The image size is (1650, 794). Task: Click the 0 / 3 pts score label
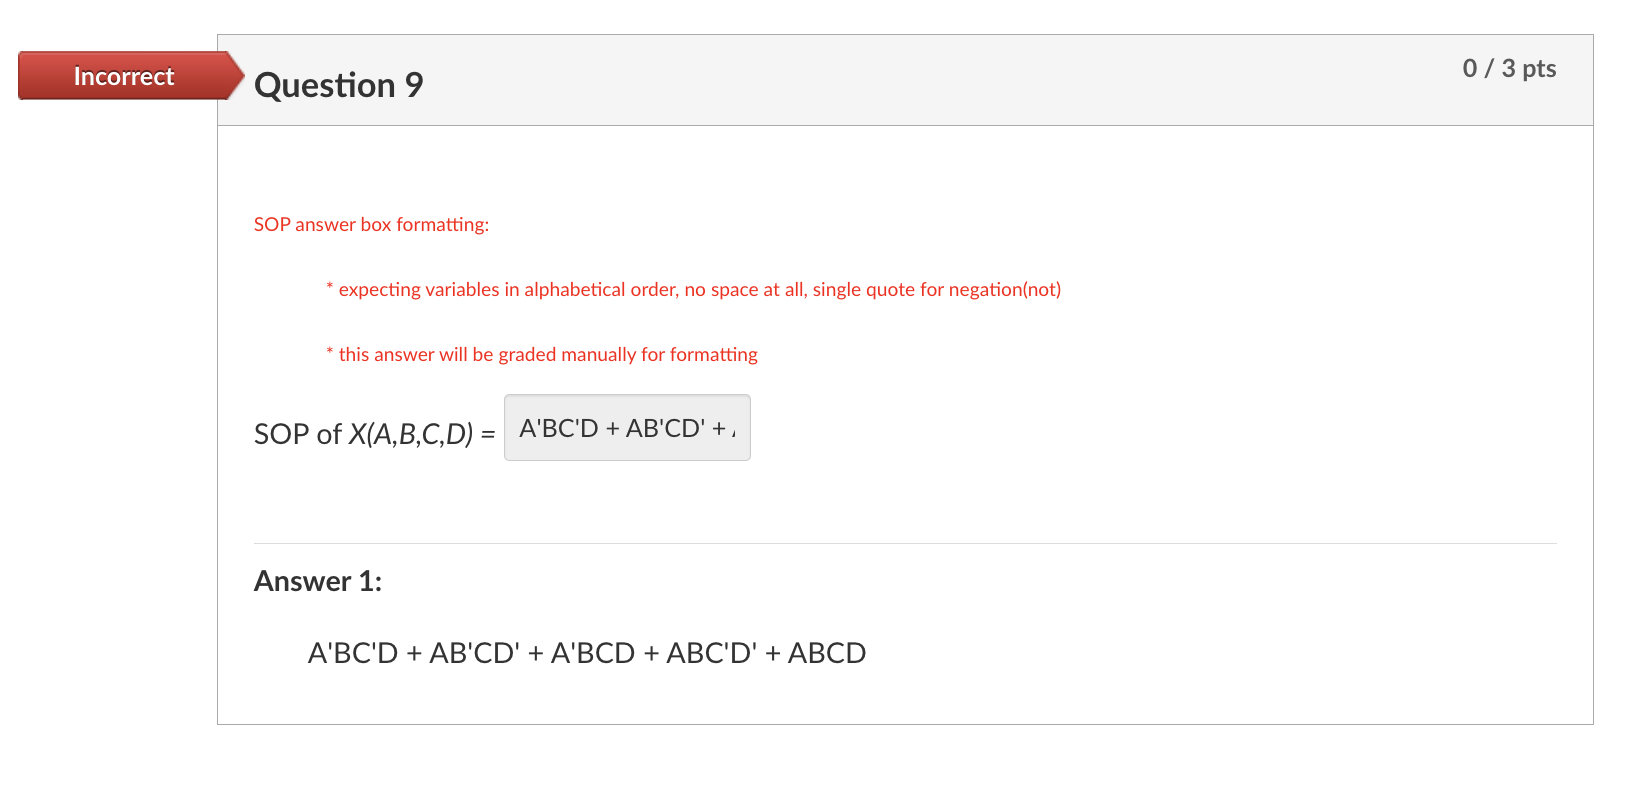pos(1510,68)
